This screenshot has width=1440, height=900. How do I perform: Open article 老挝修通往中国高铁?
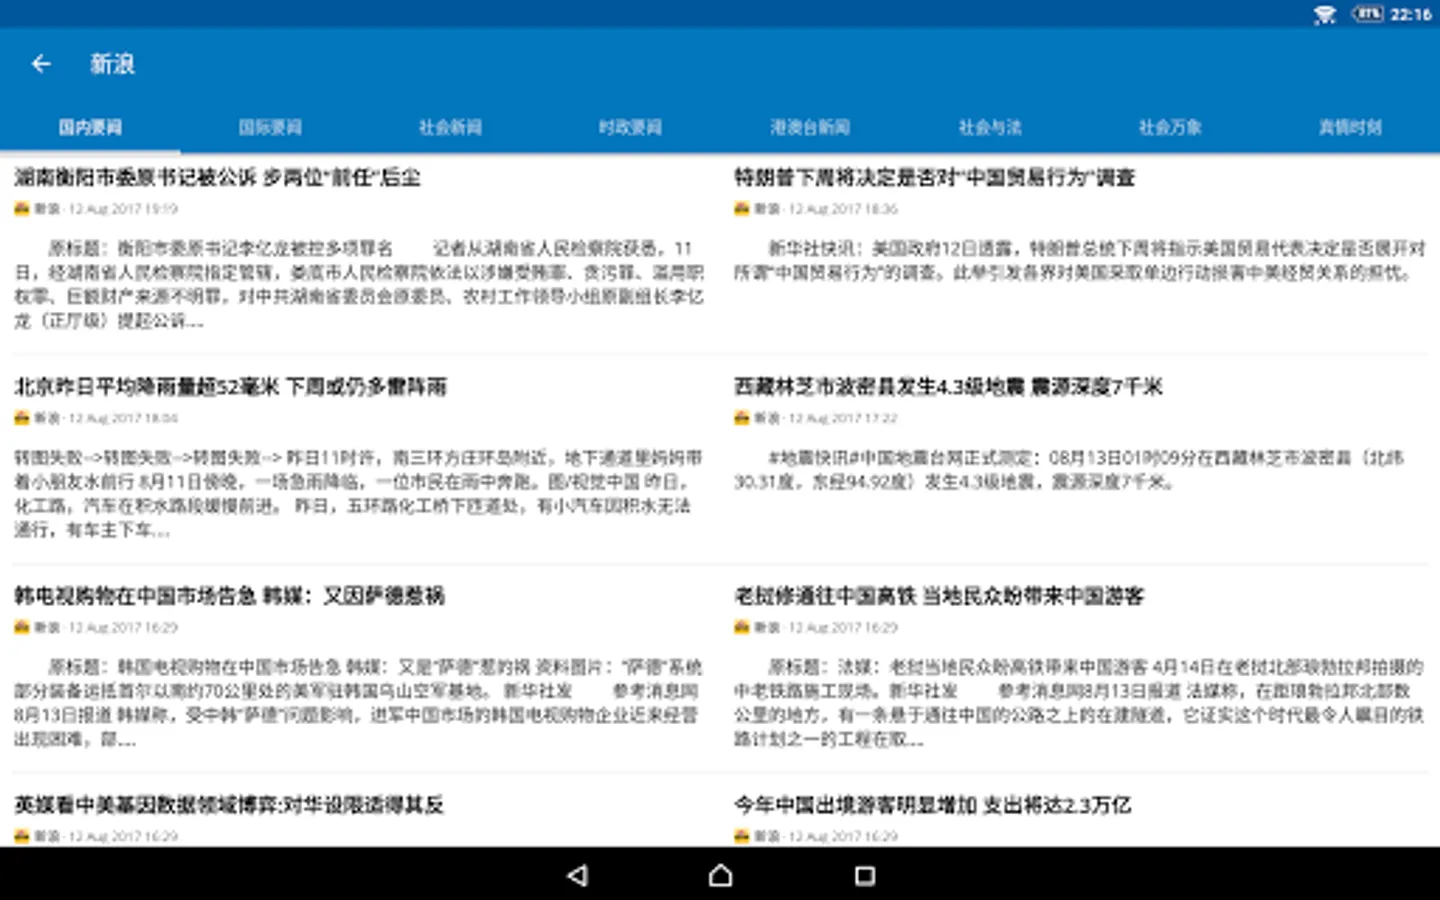[939, 596]
